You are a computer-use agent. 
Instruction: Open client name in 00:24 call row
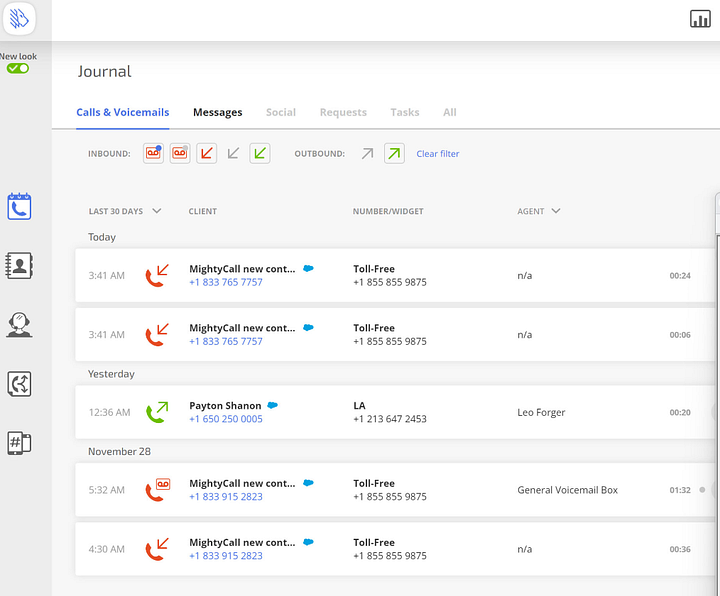242,269
